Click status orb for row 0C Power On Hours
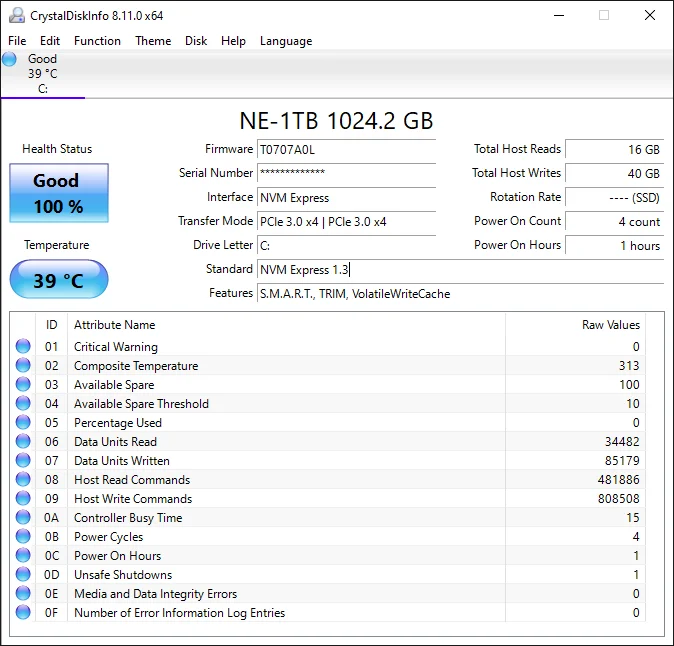Screen dimensions: 674x646 click(23, 555)
